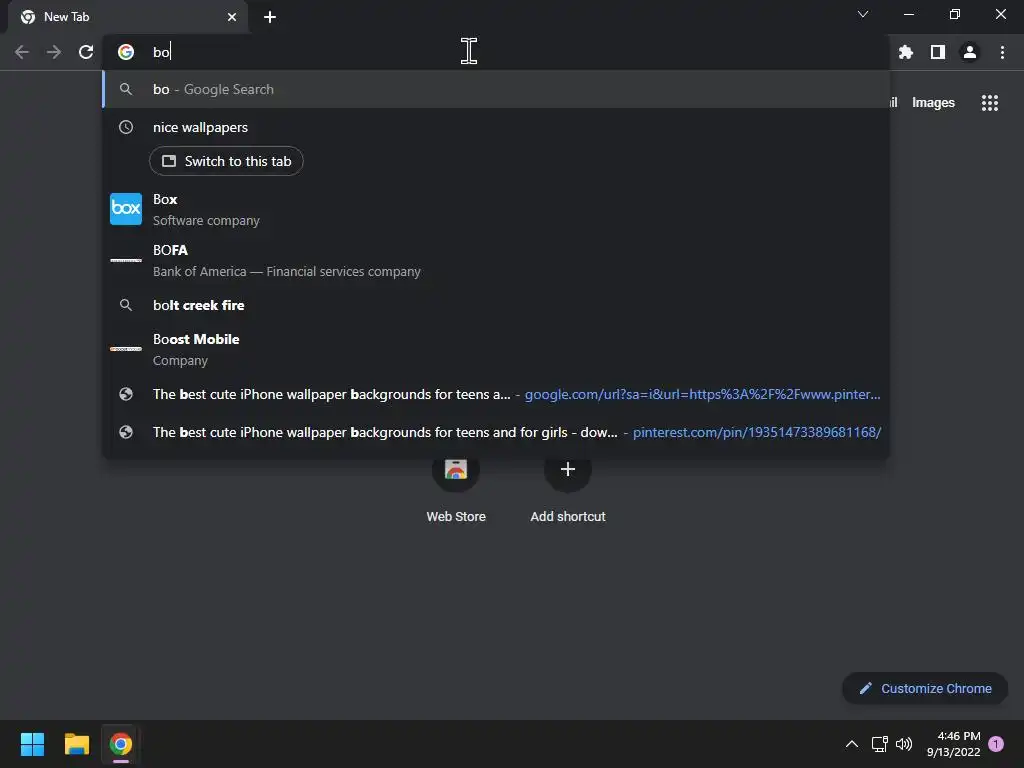
Task: Click the Box logo thumbnail
Action: (126, 209)
